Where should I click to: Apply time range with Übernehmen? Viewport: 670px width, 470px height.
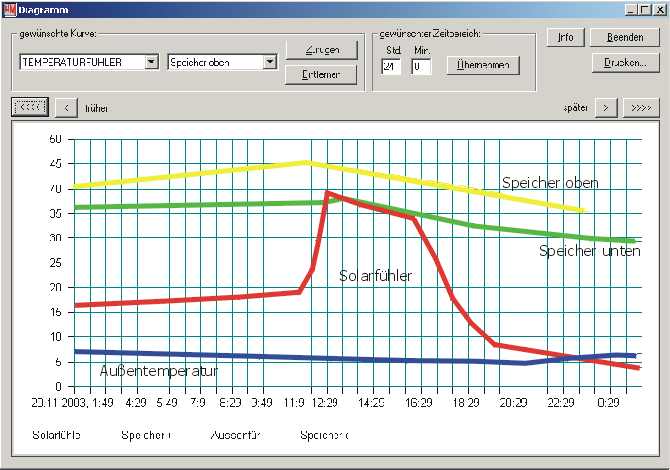484,65
